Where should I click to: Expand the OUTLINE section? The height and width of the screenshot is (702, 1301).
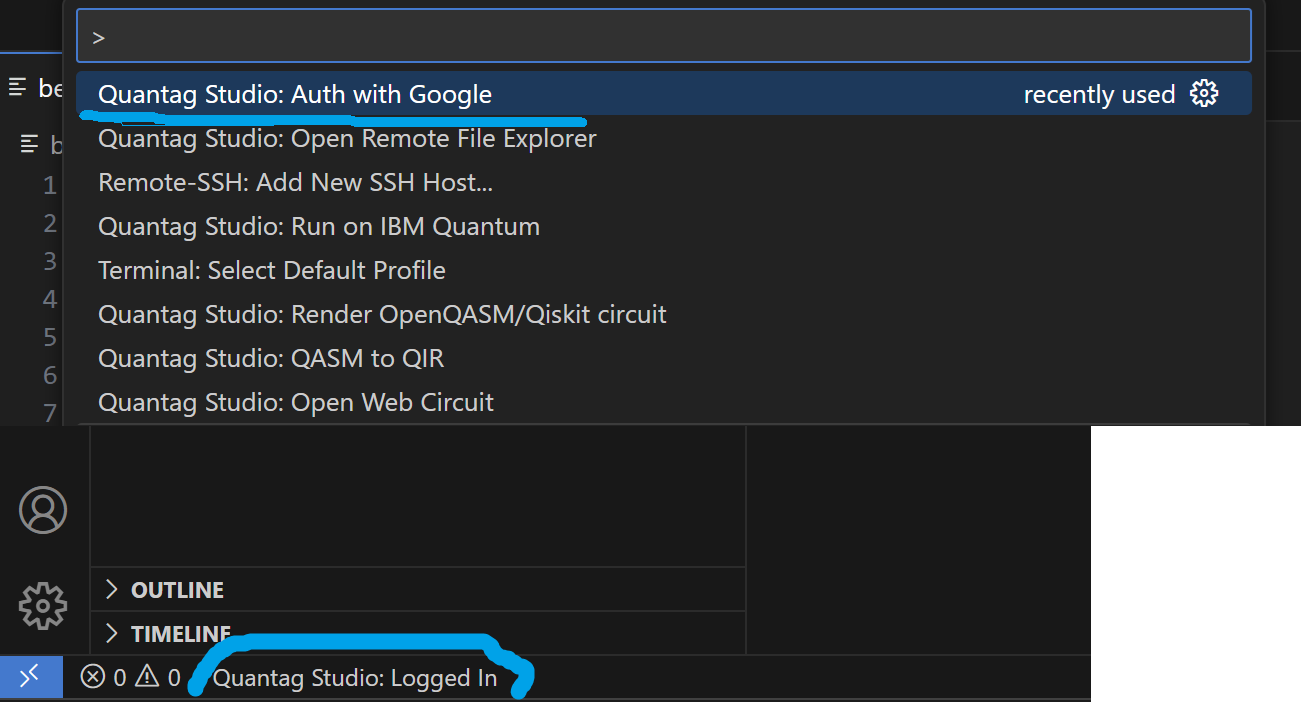(x=176, y=590)
